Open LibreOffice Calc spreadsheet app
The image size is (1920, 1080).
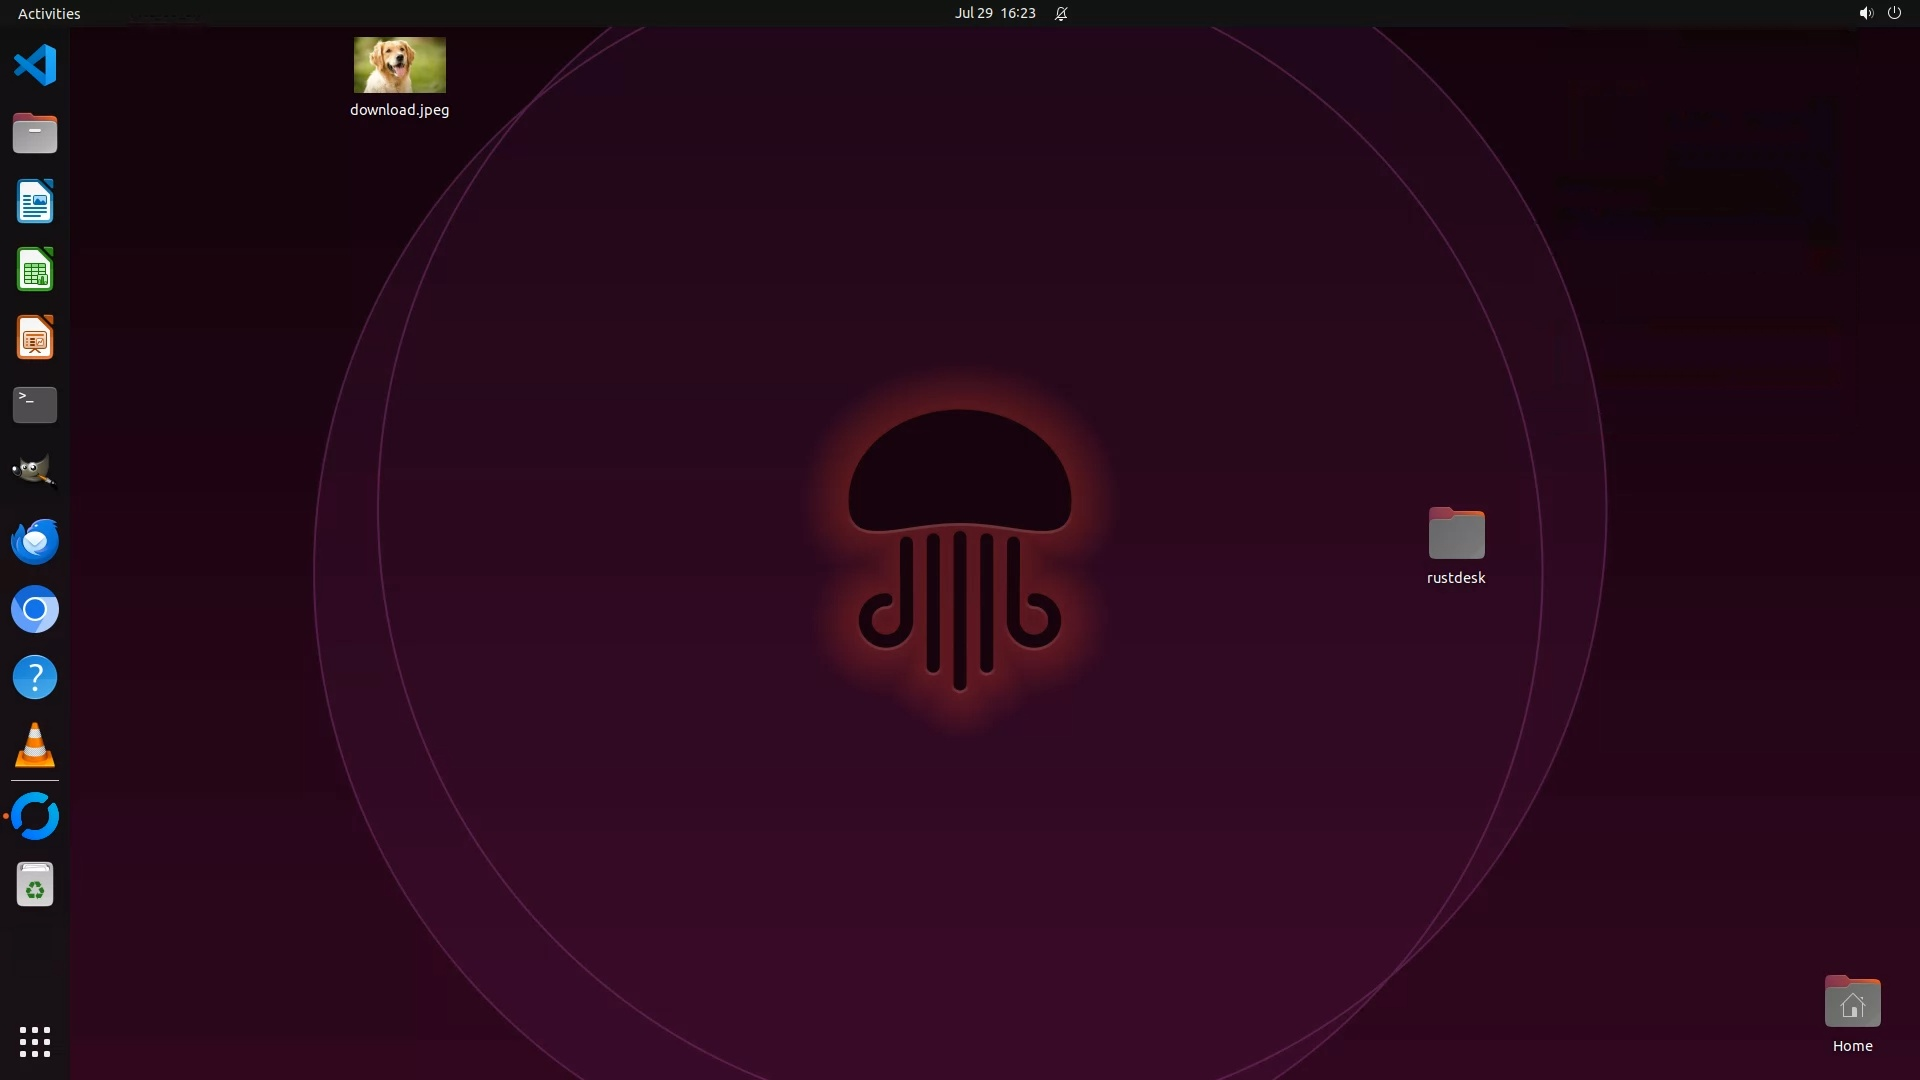pyautogui.click(x=35, y=270)
